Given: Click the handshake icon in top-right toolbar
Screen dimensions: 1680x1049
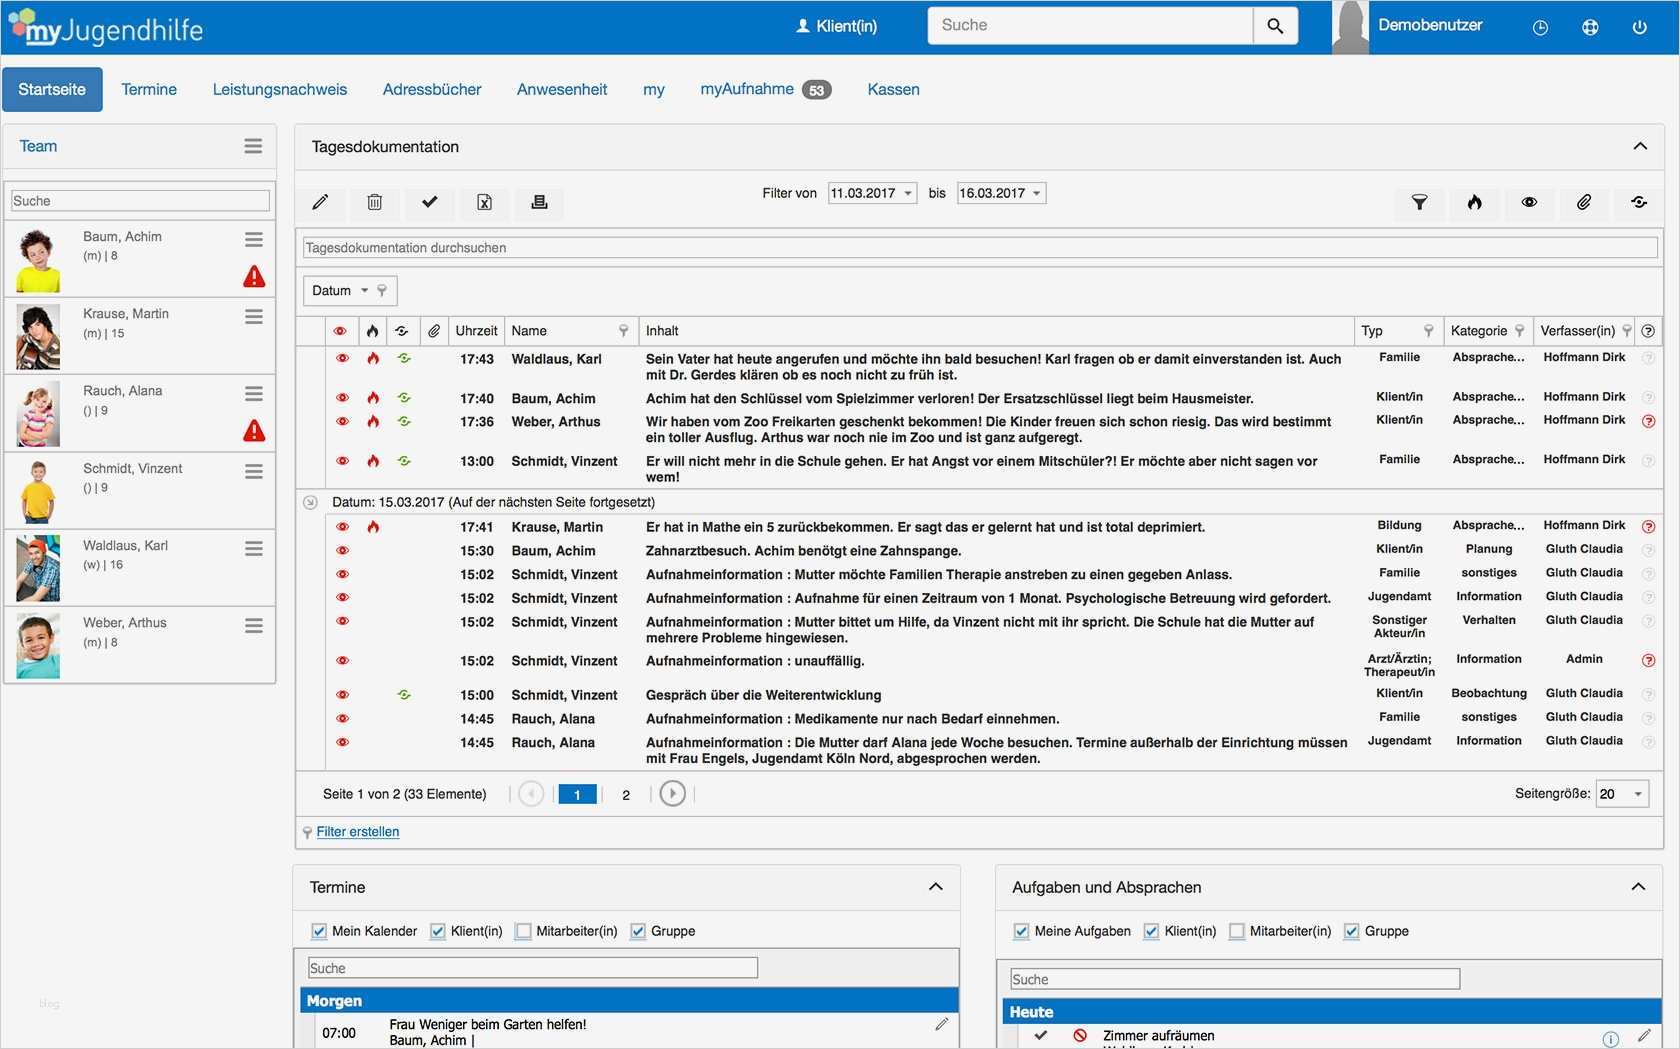Looking at the screenshot, I should [1639, 202].
